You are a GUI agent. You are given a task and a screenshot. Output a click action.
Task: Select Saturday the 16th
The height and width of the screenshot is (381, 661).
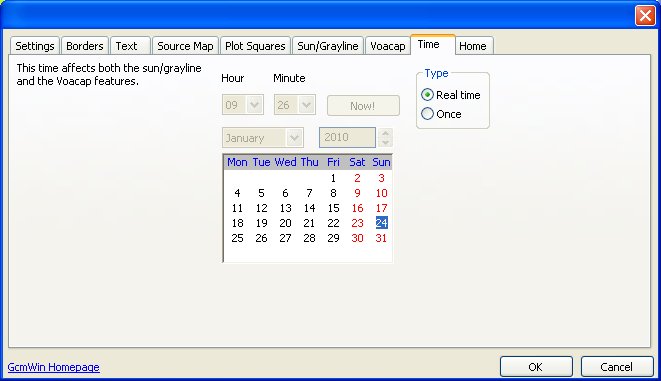click(357, 208)
